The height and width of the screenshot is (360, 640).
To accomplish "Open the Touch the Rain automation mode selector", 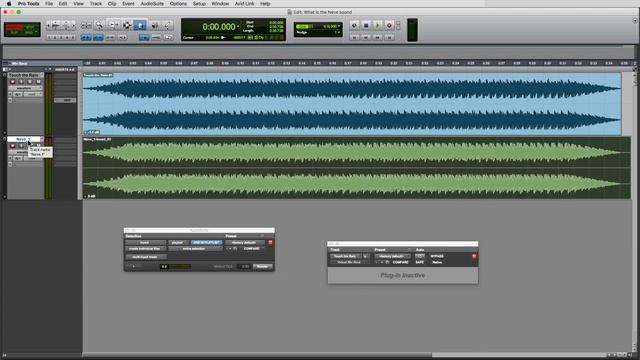I will pos(33,94).
